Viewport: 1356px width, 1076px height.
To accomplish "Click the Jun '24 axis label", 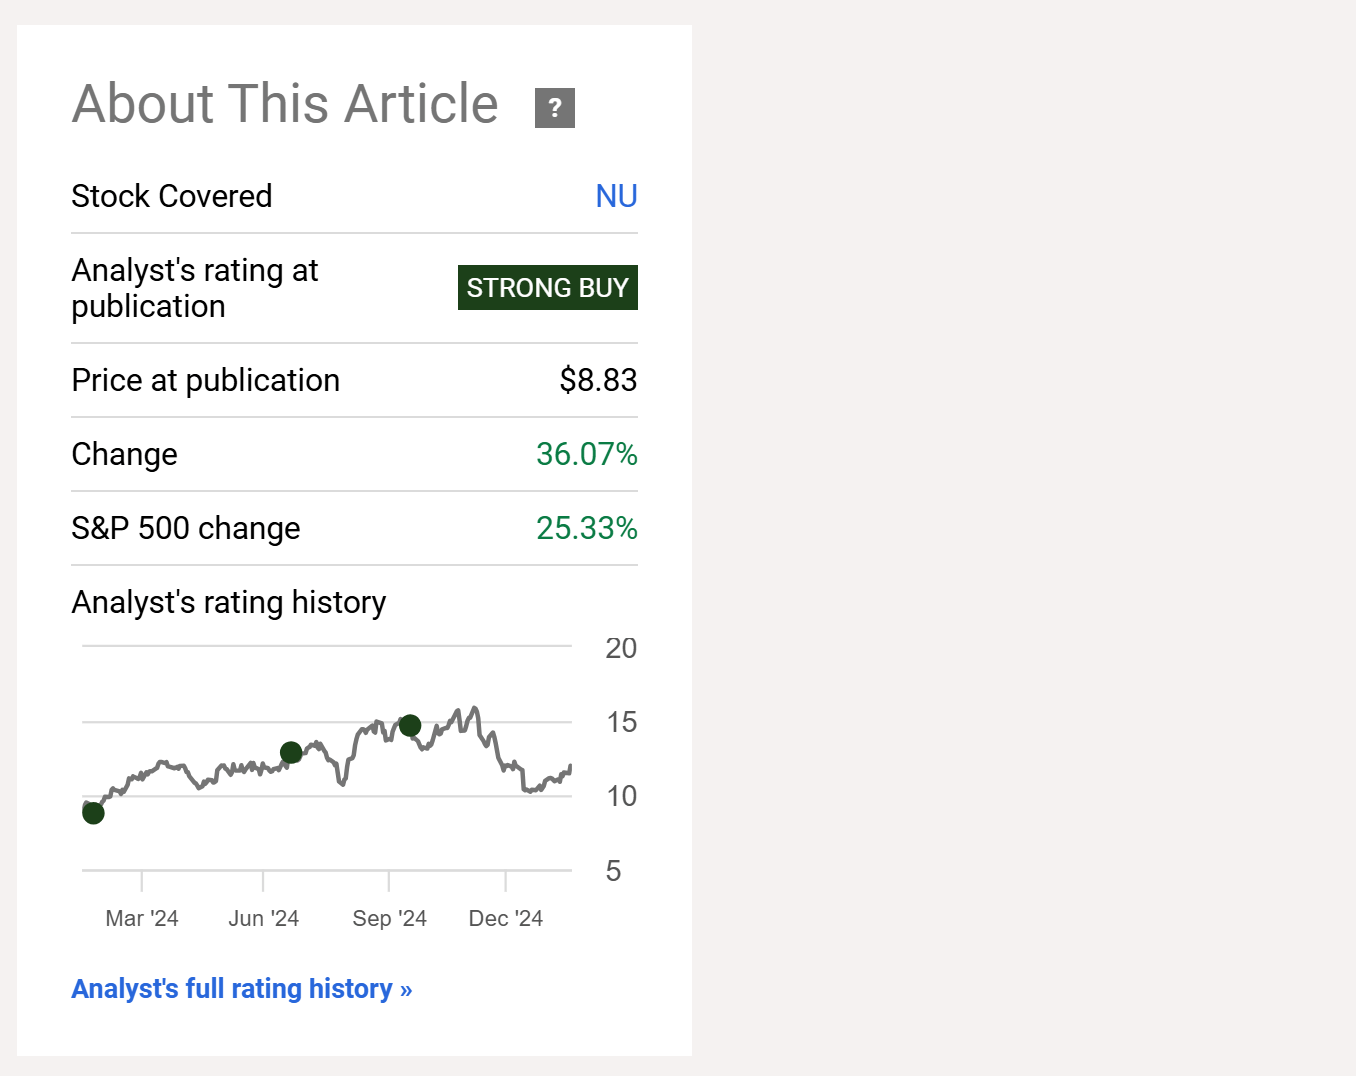I will coord(264,918).
